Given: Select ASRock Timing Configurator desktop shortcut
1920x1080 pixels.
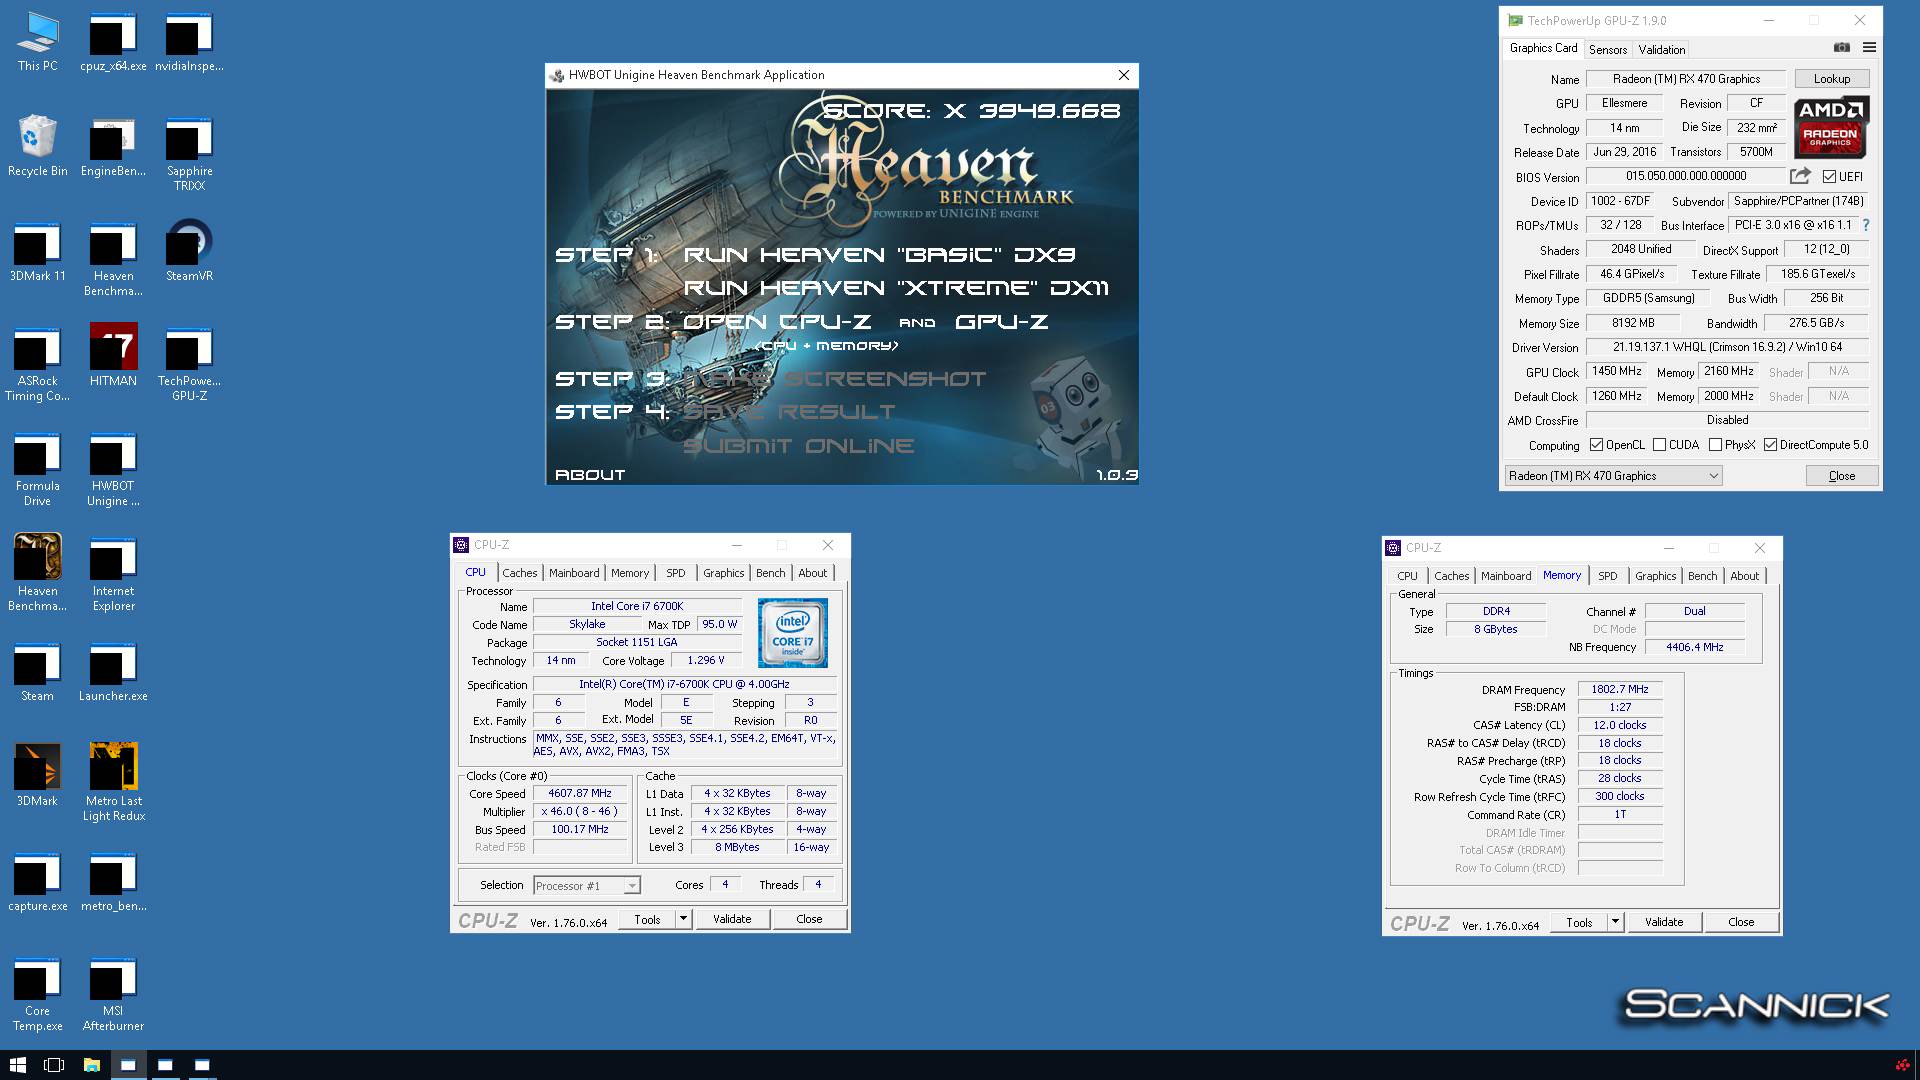Looking at the screenshot, I should coord(37,365).
